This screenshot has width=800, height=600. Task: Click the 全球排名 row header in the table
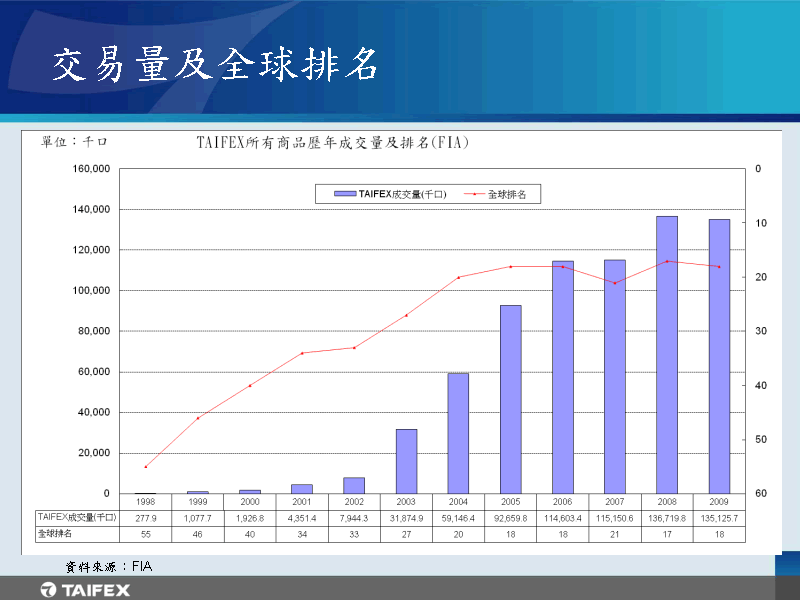coord(77,534)
